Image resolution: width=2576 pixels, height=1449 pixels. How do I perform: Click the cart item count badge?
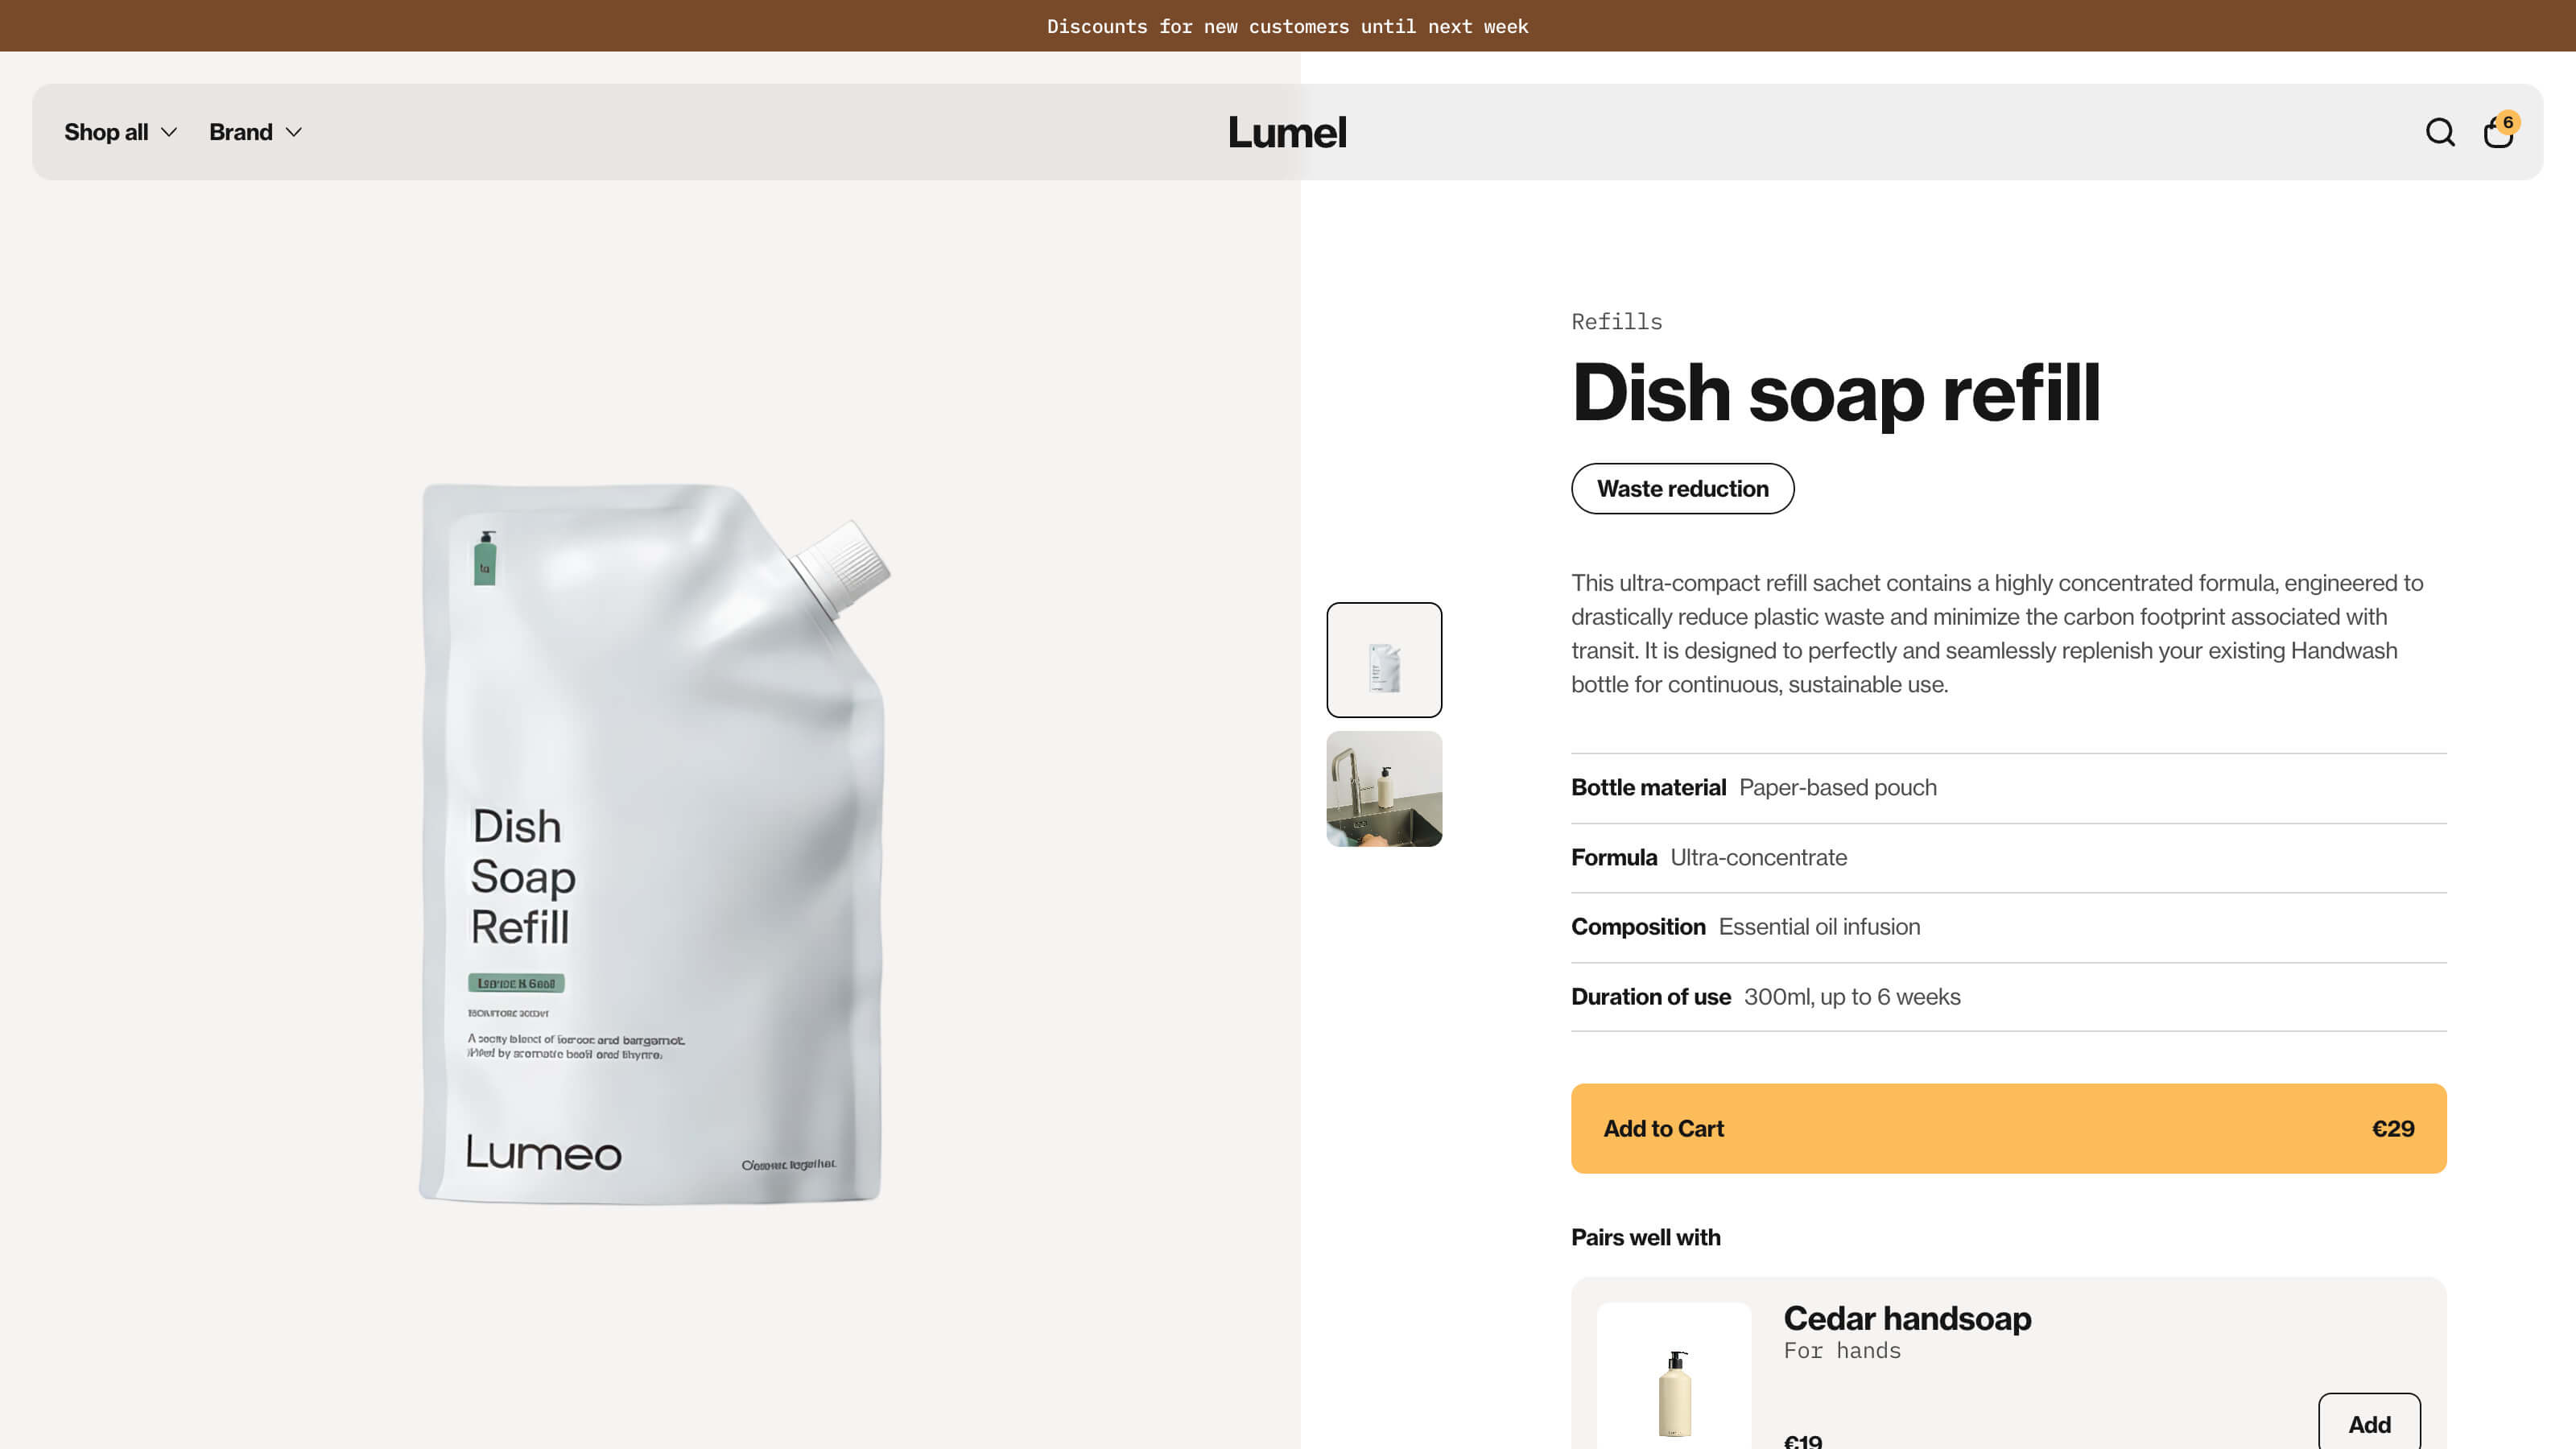(2508, 122)
